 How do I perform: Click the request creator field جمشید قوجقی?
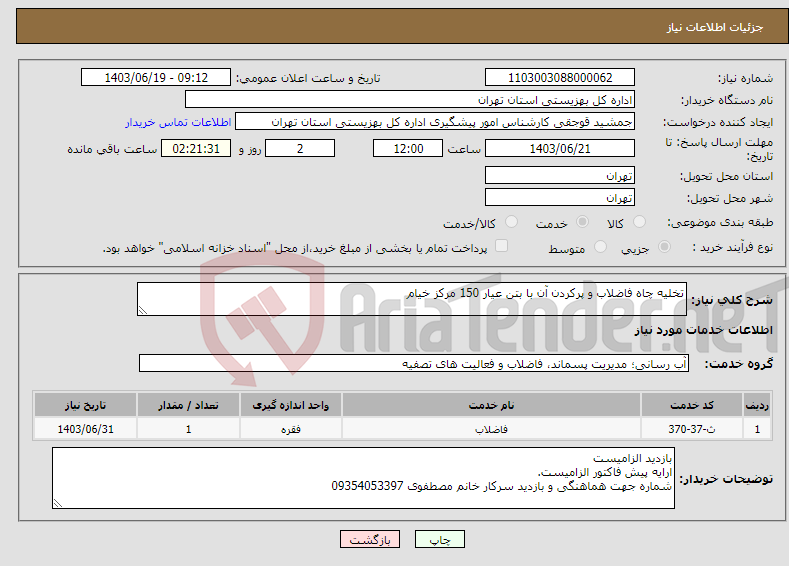435,122
